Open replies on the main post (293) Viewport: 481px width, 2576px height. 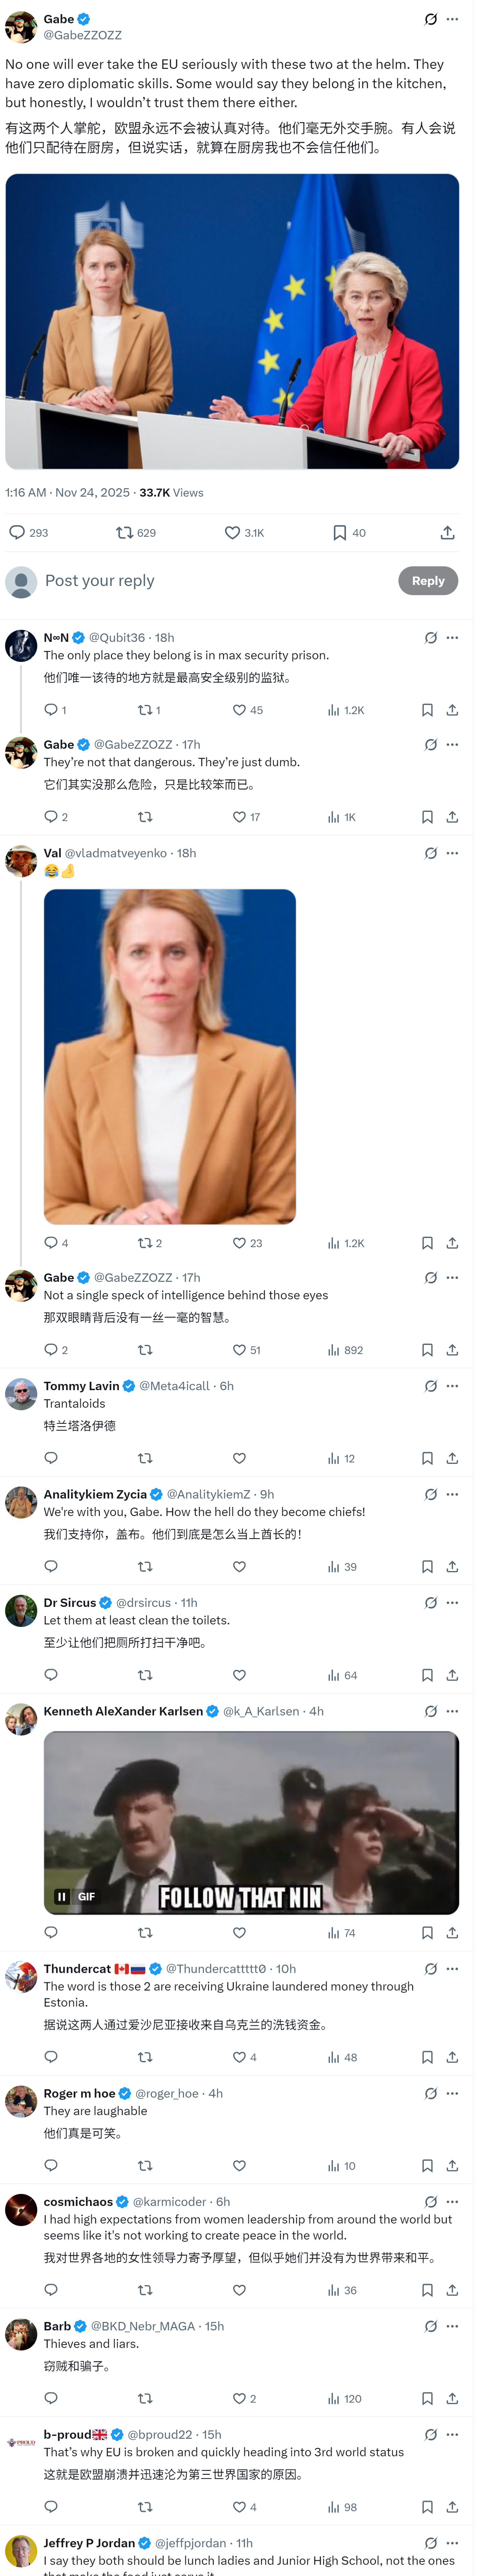tap(18, 533)
